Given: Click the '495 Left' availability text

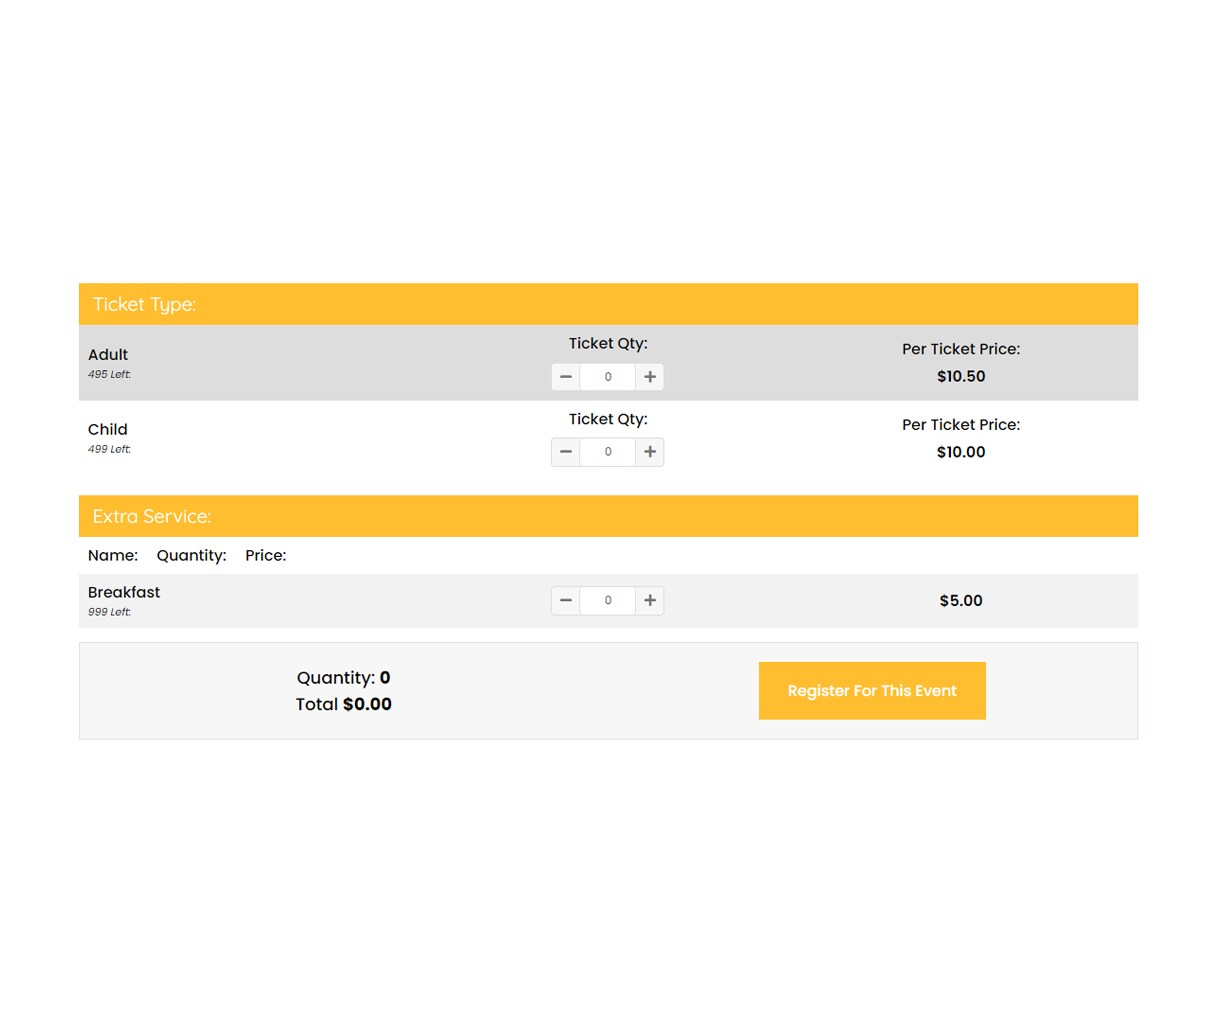Looking at the screenshot, I should coord(109,375).
